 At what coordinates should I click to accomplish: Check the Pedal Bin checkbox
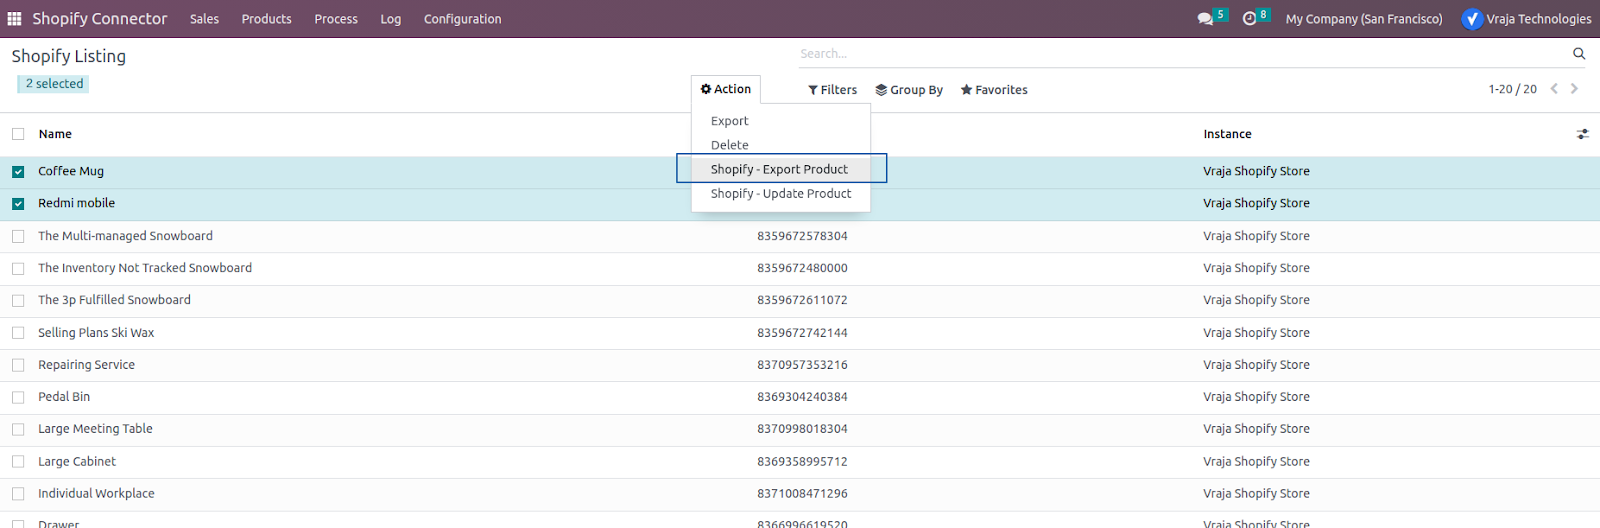coord(18,398)
